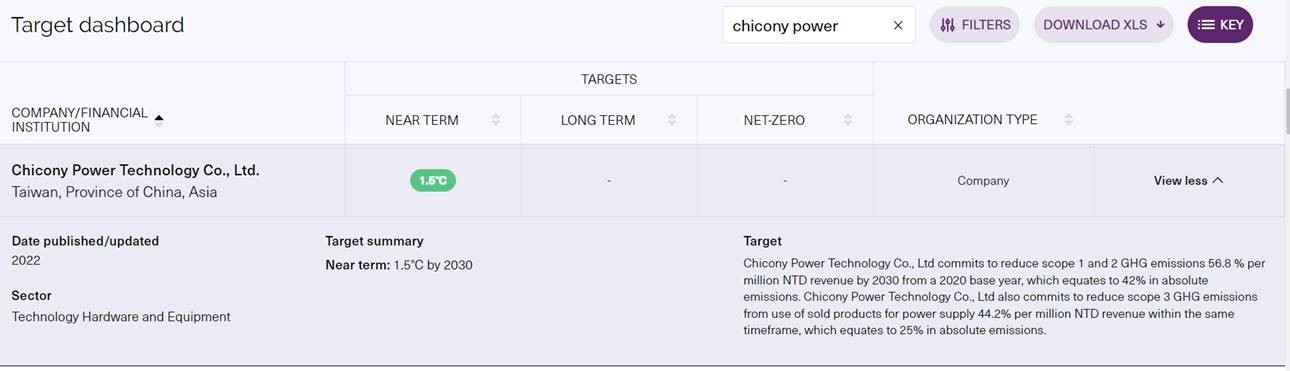Click the Organization Type column header

tap(972, 120)
